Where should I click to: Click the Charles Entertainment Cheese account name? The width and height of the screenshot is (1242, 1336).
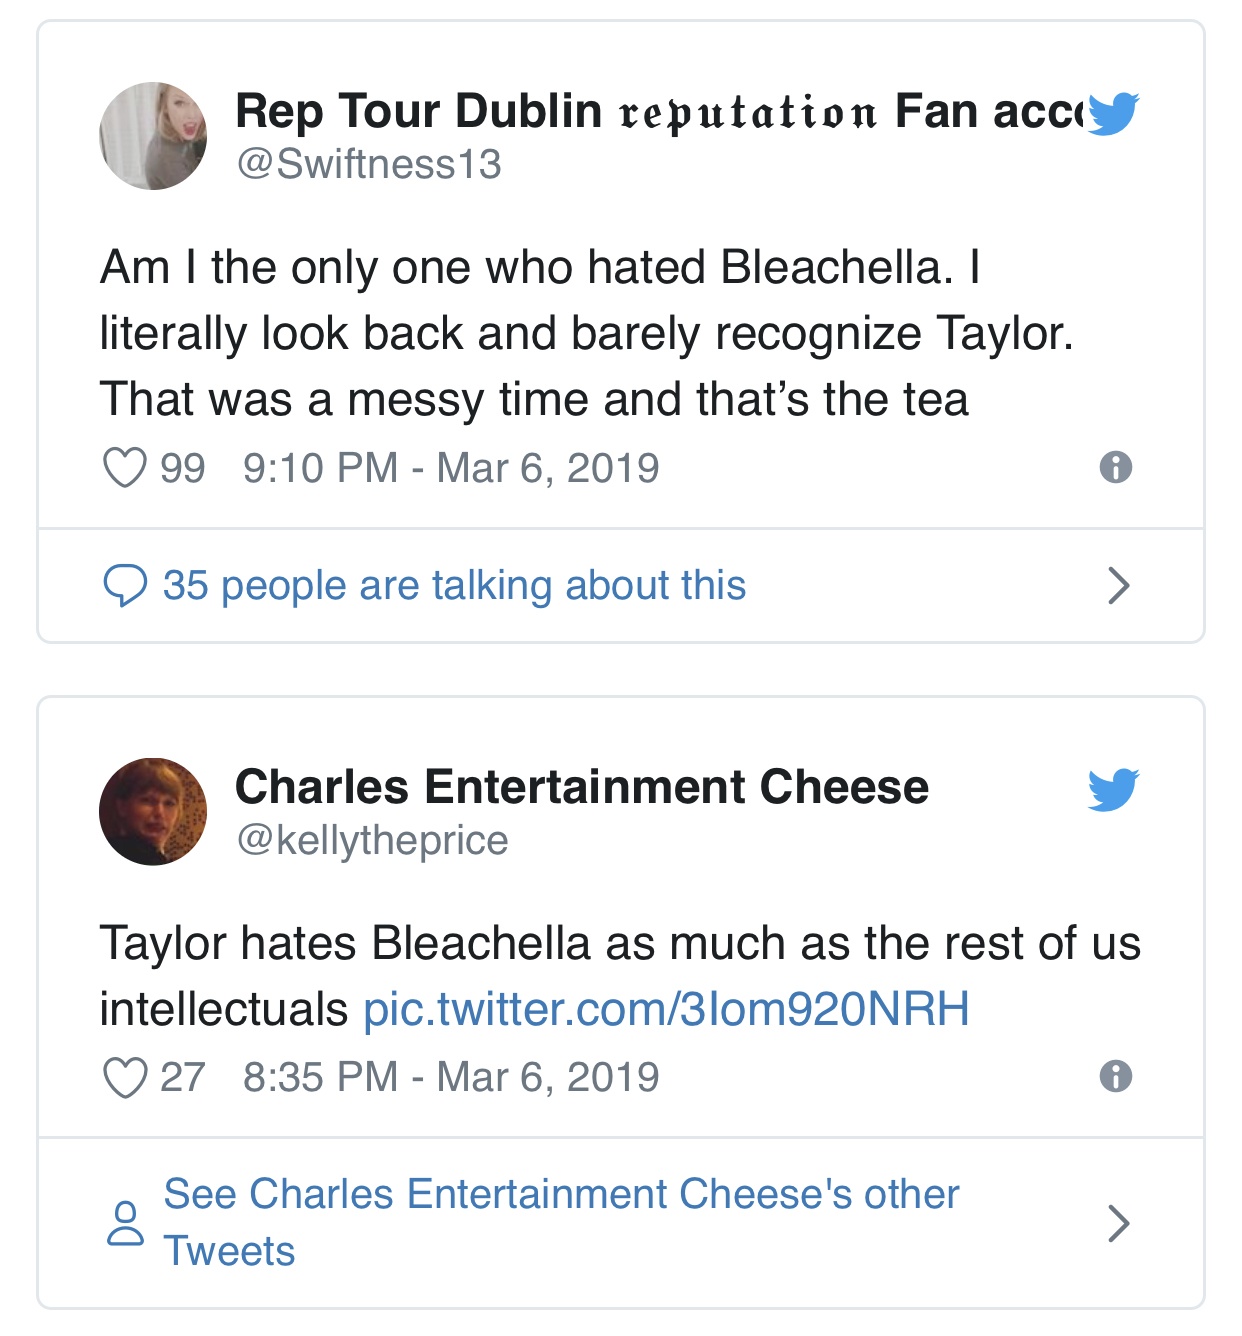coord(582,789)
